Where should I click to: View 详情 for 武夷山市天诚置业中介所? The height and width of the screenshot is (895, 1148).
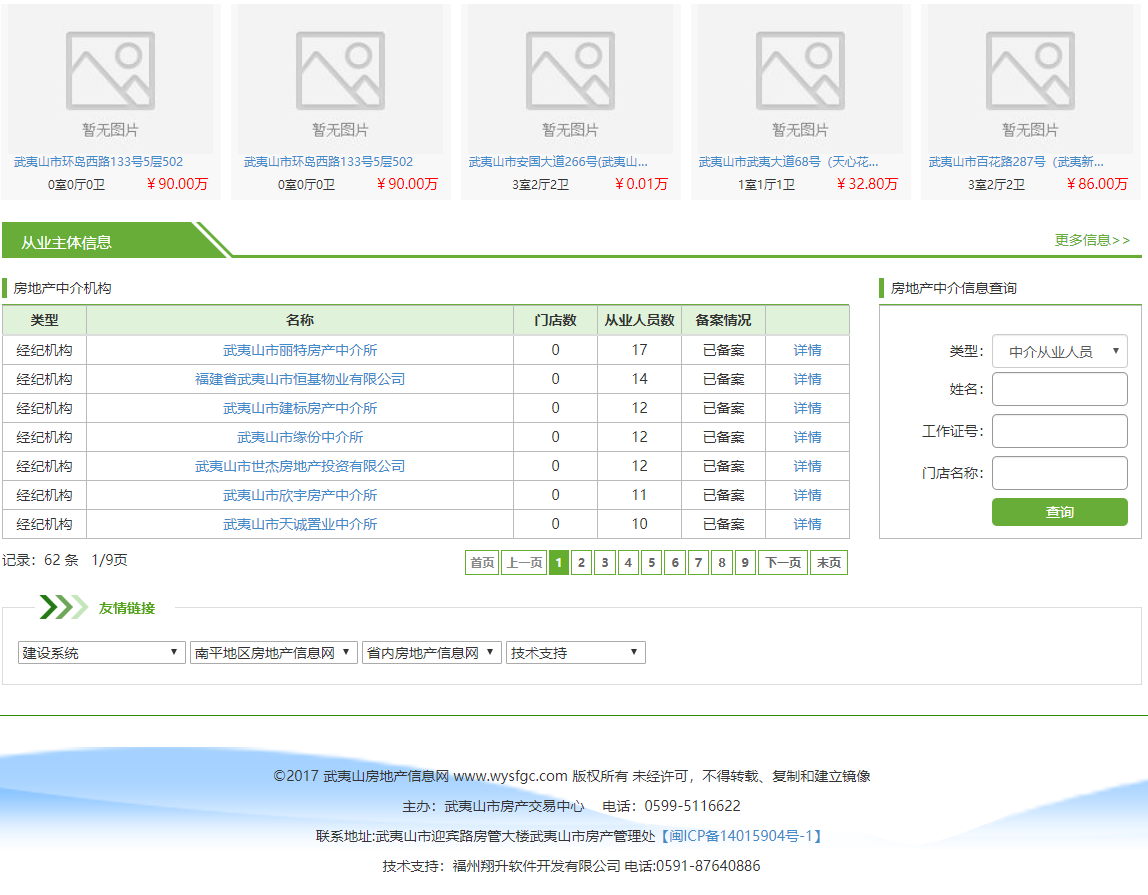coord(807,524)
